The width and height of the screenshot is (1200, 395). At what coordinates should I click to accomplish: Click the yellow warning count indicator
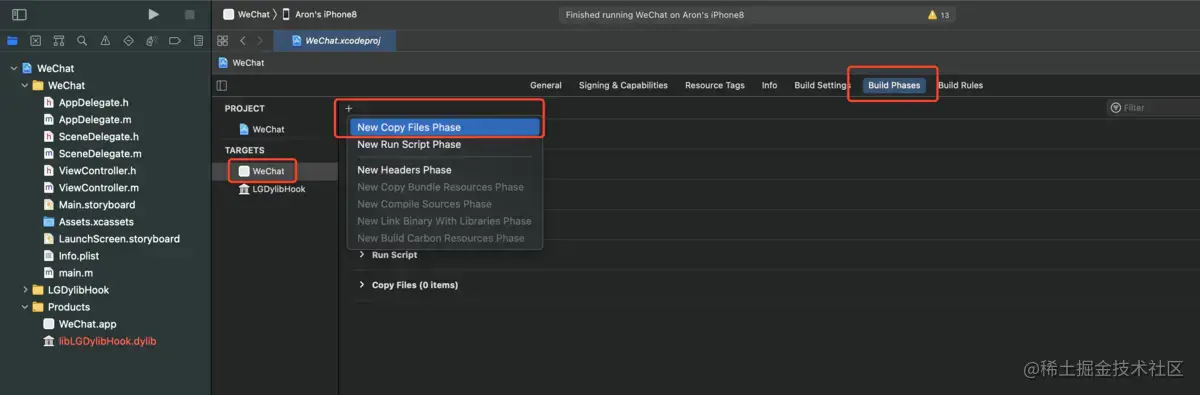coord(939,15)
